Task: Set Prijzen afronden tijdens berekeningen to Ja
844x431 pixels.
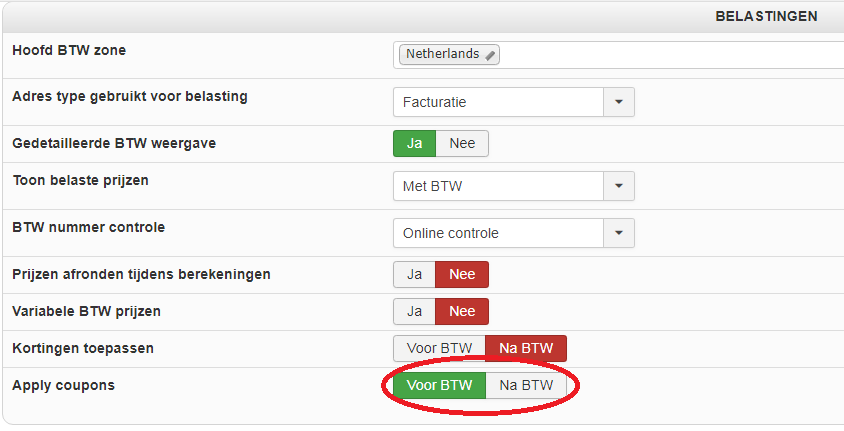Action: 414,274
